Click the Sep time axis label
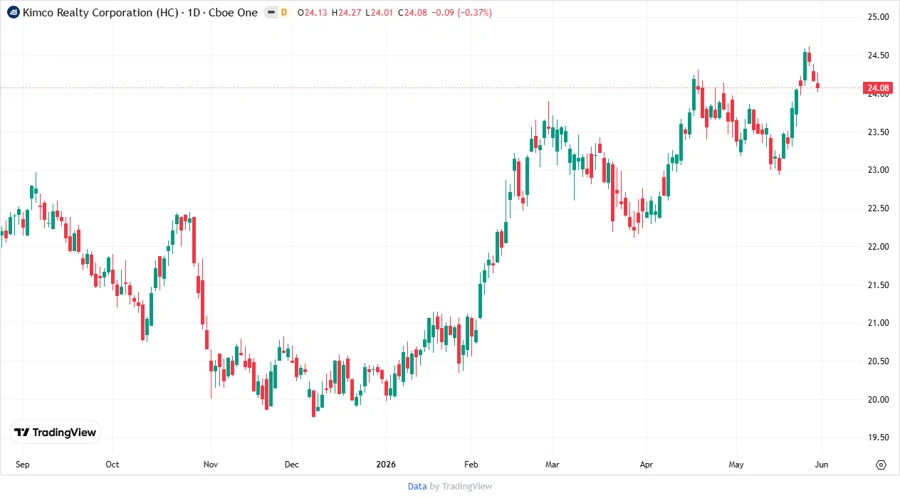 click(22, 465)
